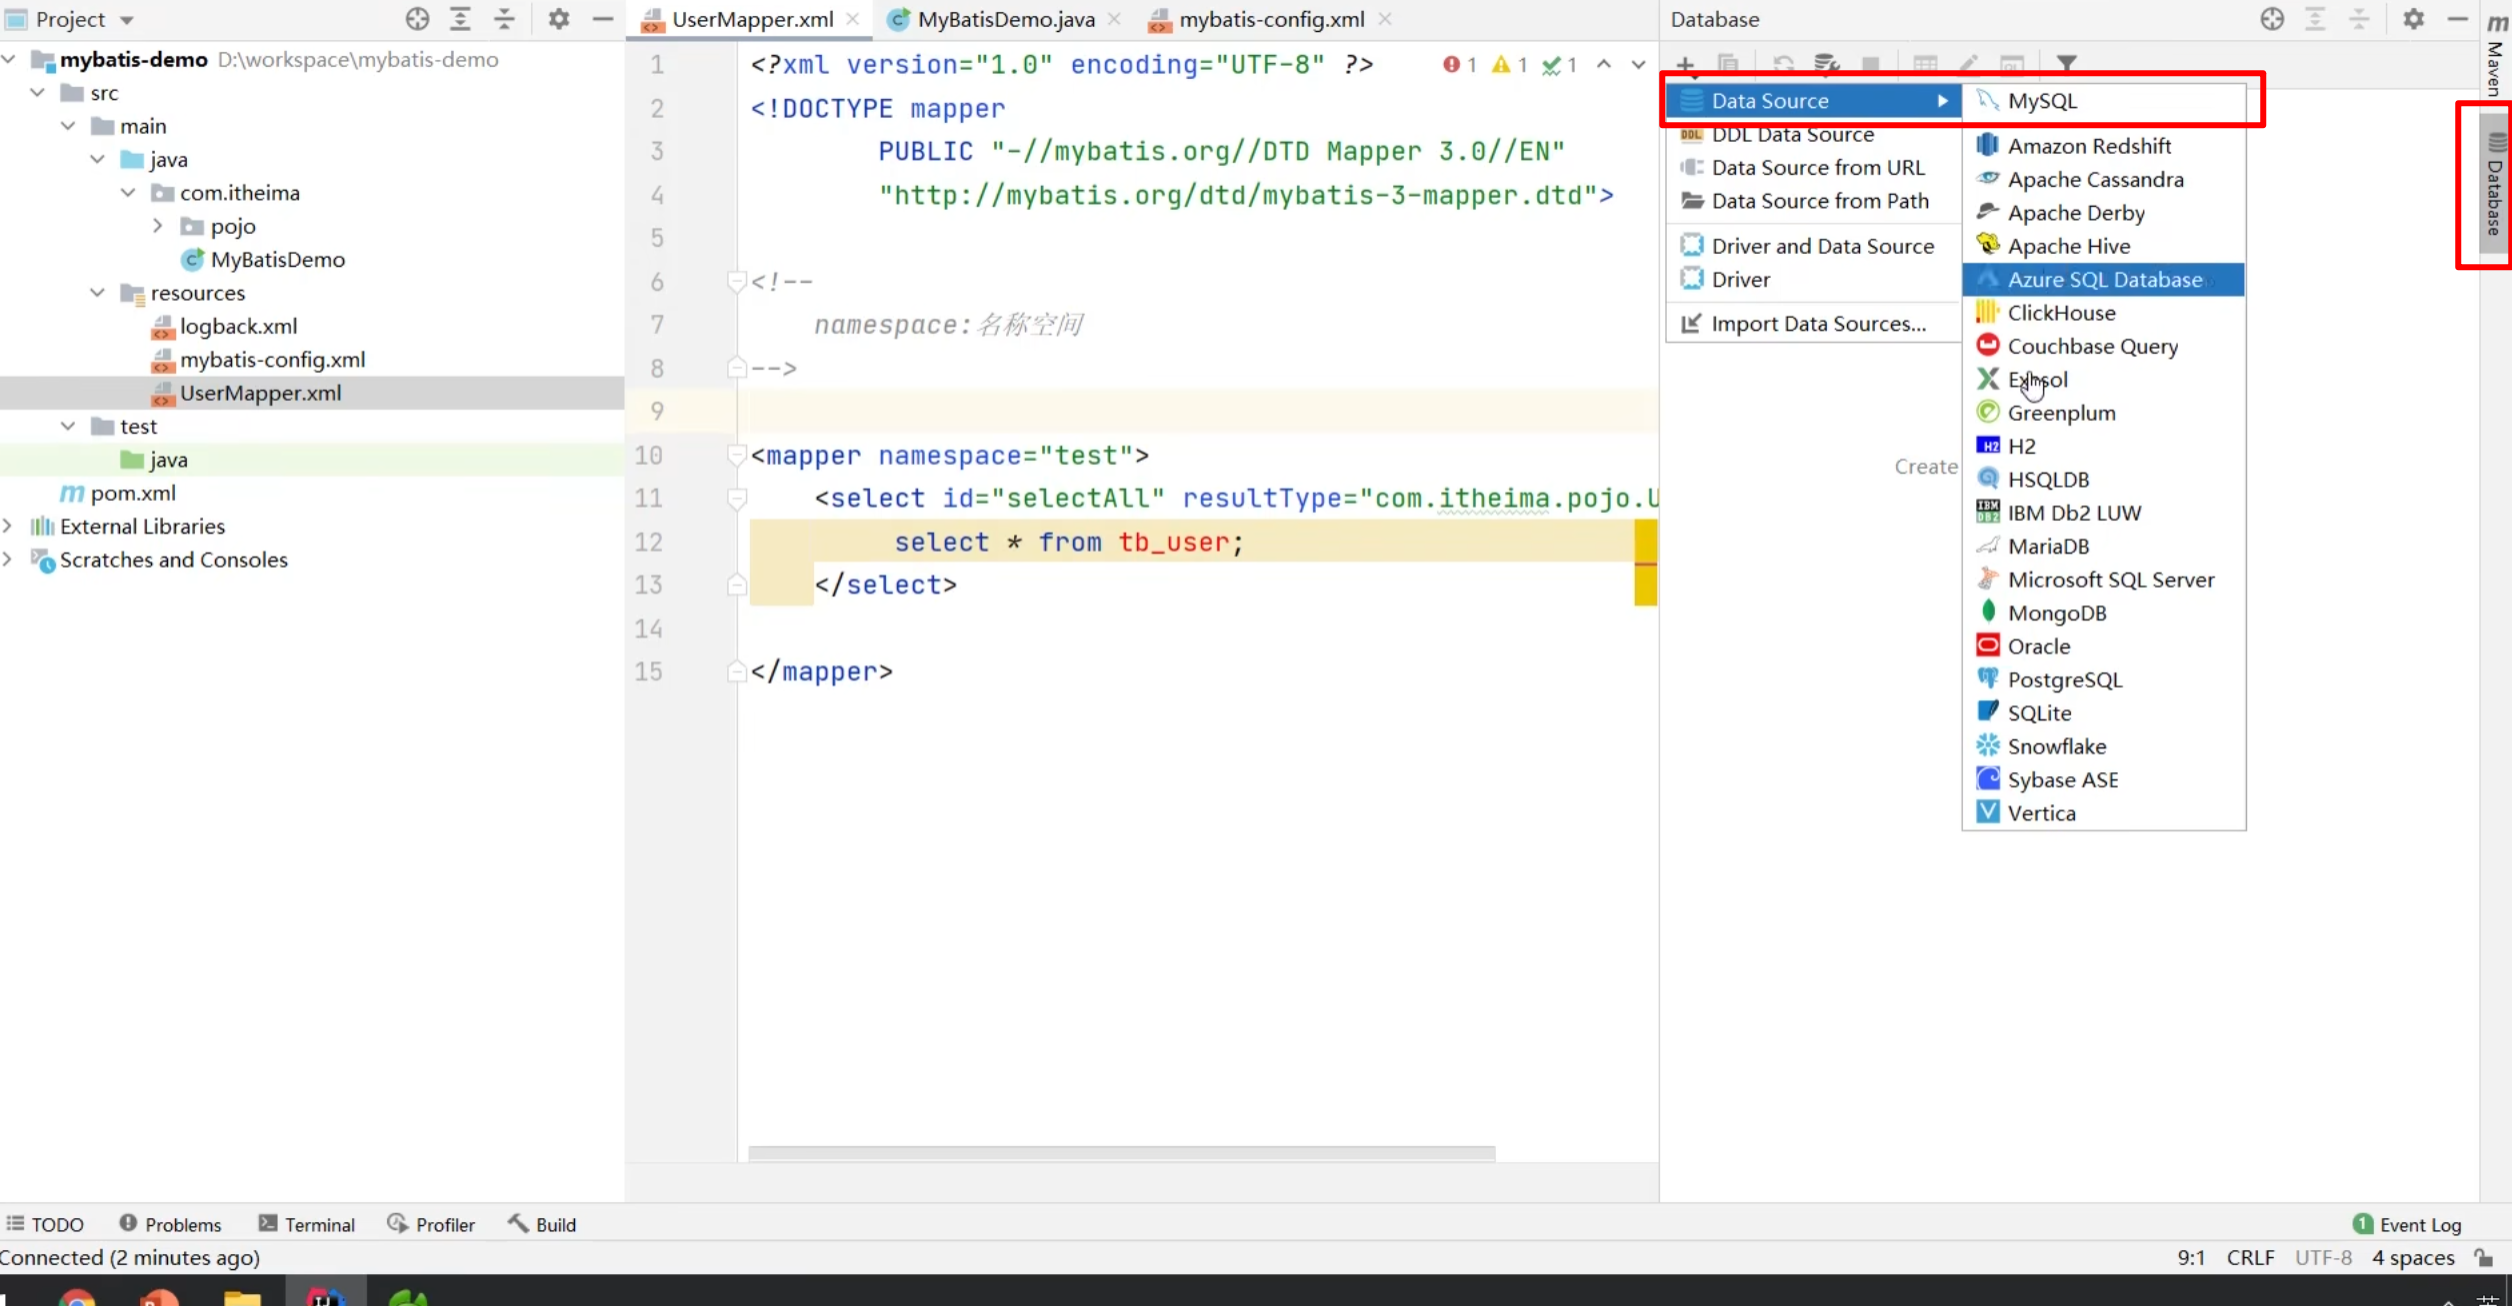
Task: Open the Event Log
Action: coord(2408,1225)
